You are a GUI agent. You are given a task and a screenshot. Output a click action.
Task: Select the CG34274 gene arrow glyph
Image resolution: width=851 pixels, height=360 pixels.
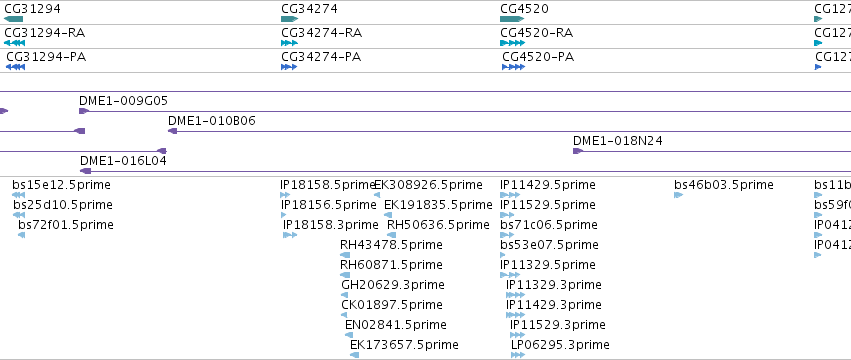click(289, 19)
